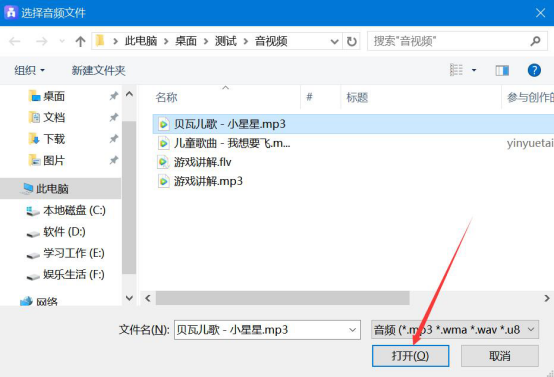Go up one folder level

(x=81, y=42)
